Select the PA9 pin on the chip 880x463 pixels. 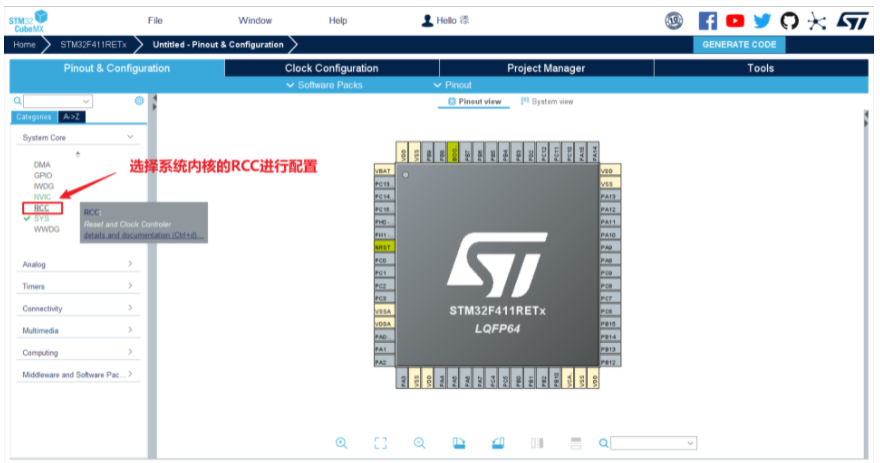pos(610,247)
